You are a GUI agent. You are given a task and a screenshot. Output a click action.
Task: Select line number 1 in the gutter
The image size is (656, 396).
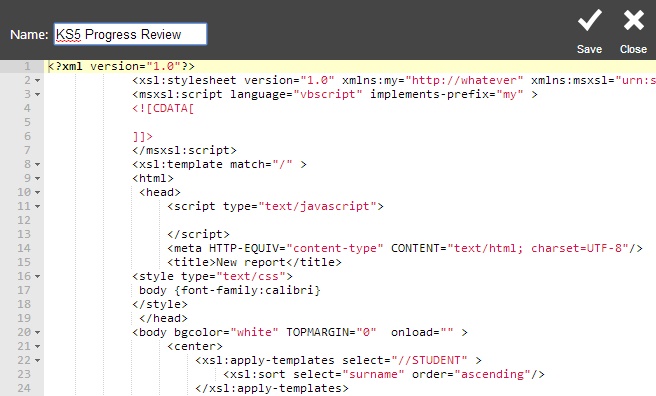pyautogui.click(x=27, y=66)
